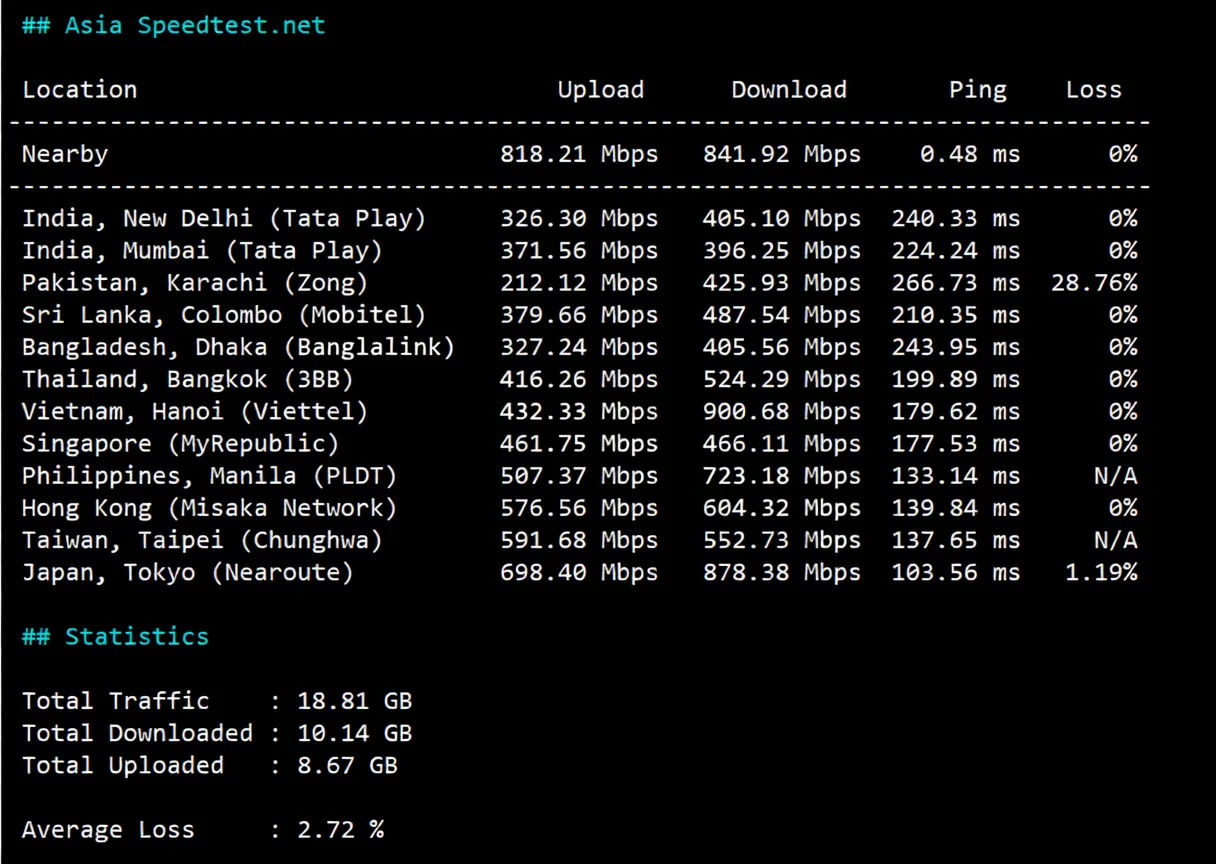
Task: Select the India, New Delhi row
Action: coord(224,218)
